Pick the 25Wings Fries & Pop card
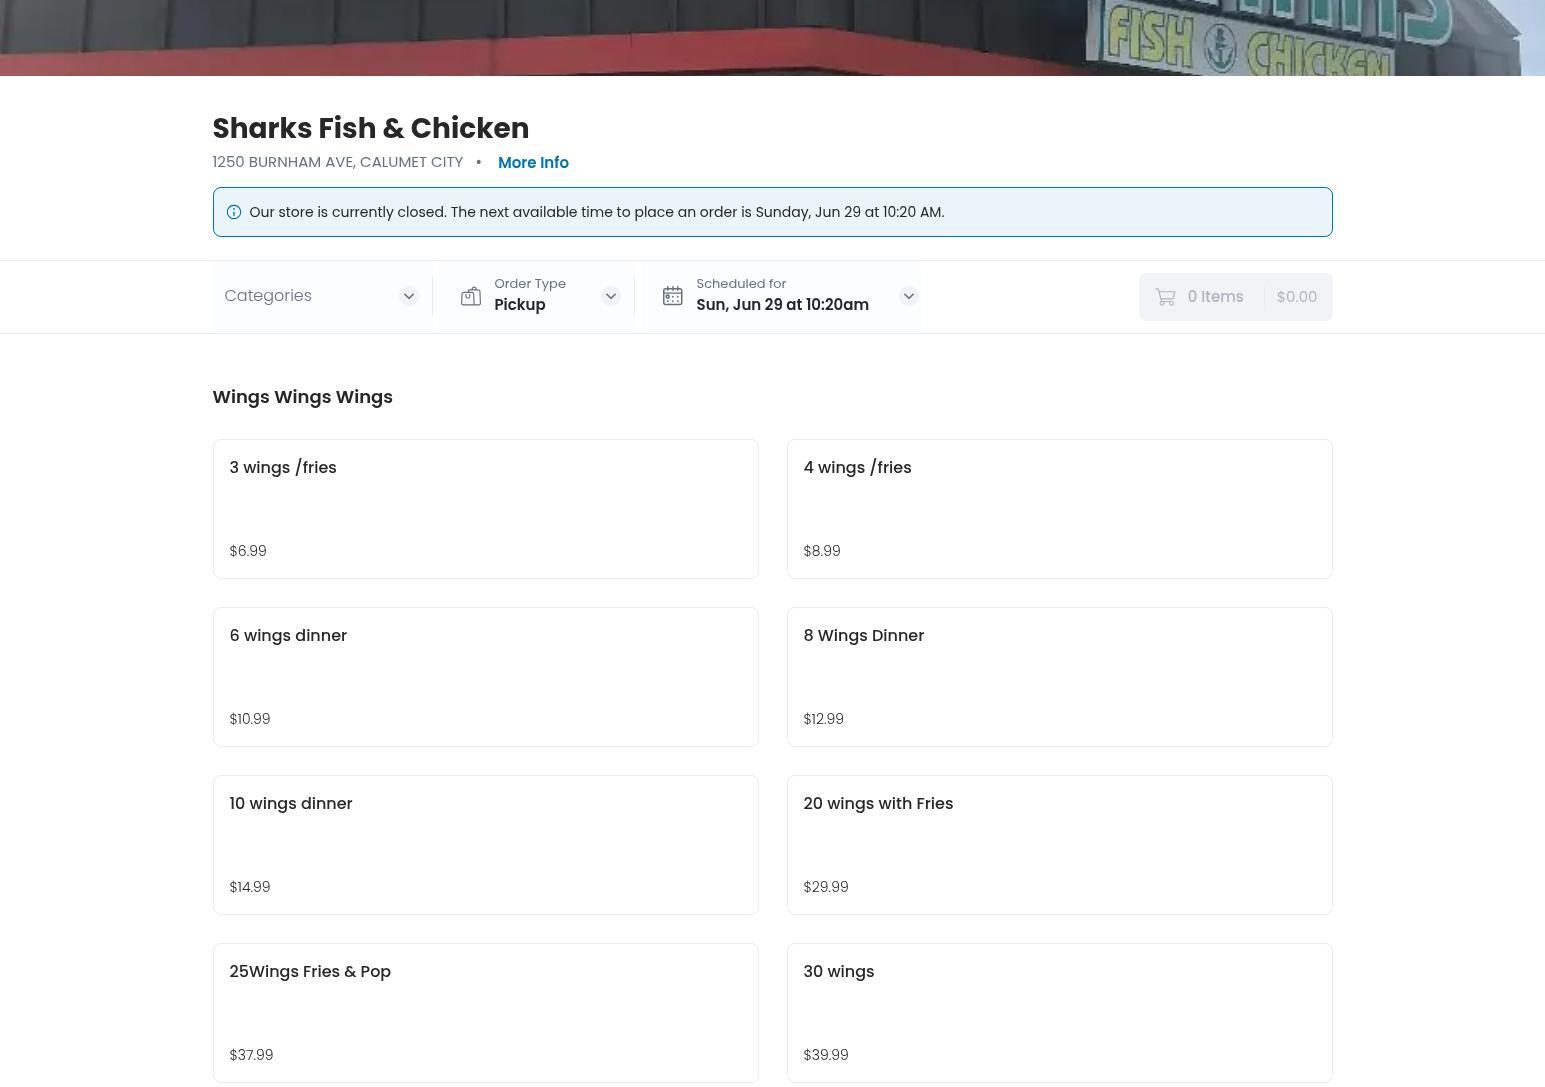The width and height of the screenshot is (1545, 1087). [x=485, y=1013]
